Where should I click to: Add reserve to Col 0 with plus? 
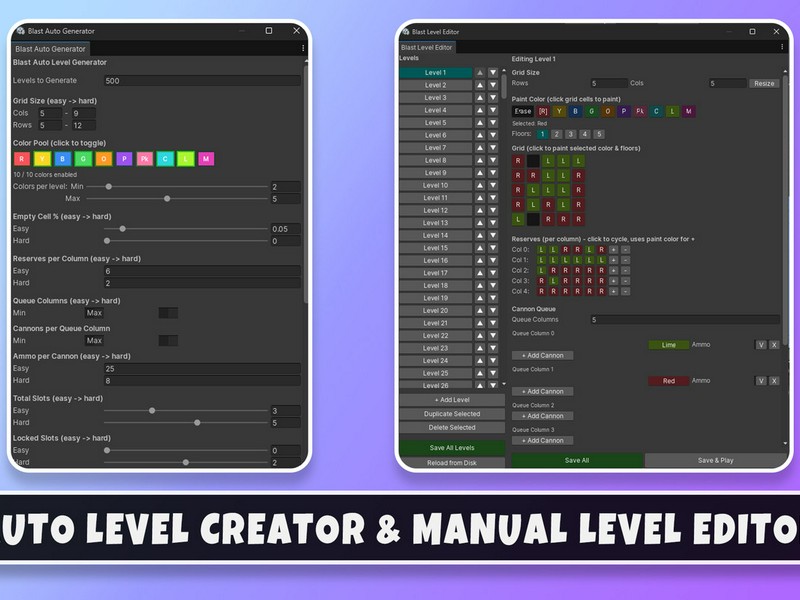point(613,250)
